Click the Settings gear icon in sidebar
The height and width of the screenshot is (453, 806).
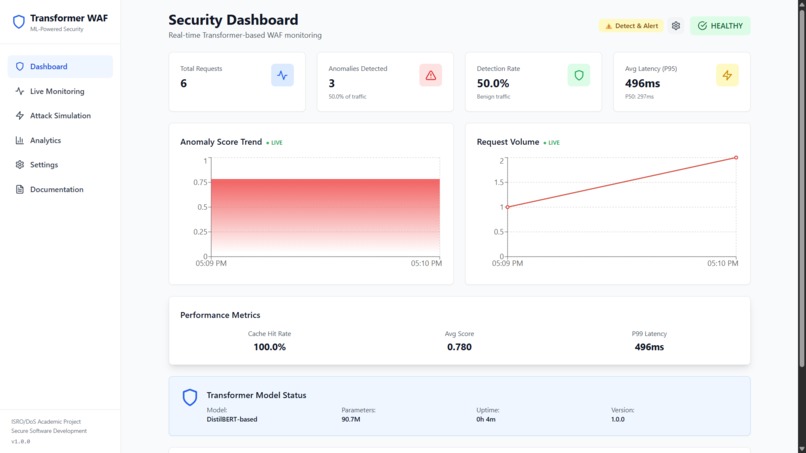tap(20, 165)
